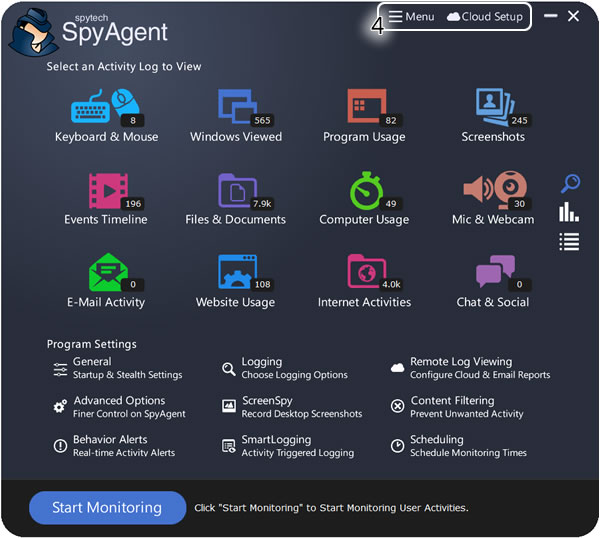Open the Website Usage icon
Viewport: 600px width, 538px height.
coord(240,272)
